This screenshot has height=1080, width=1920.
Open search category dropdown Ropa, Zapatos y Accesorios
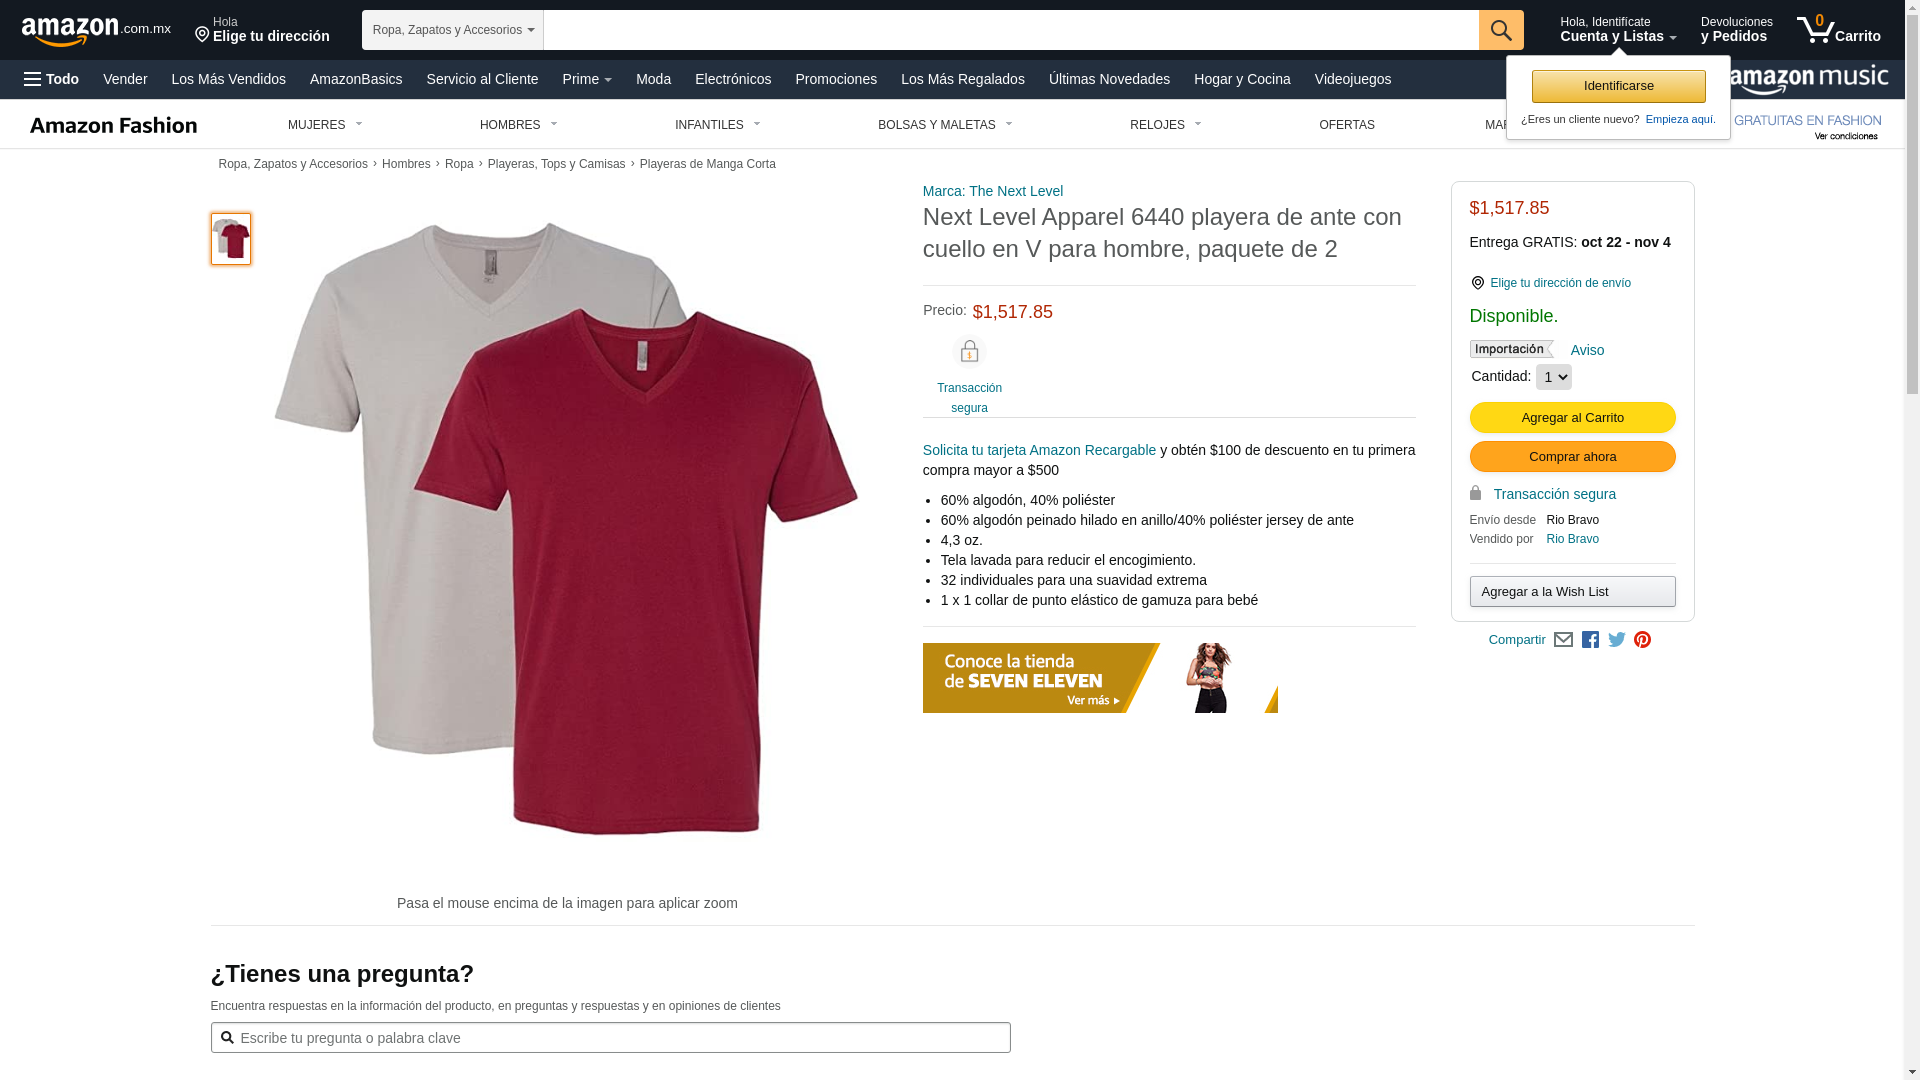pos(453,30)
